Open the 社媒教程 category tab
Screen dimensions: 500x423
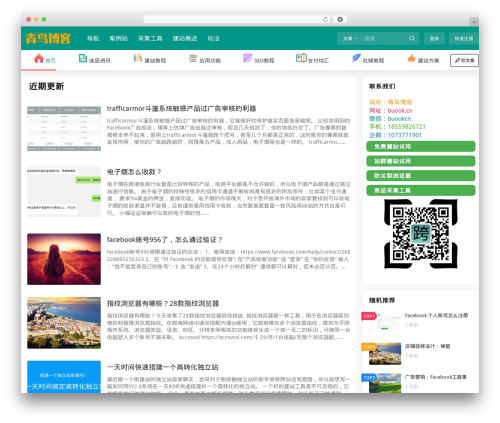click(373, 60)
